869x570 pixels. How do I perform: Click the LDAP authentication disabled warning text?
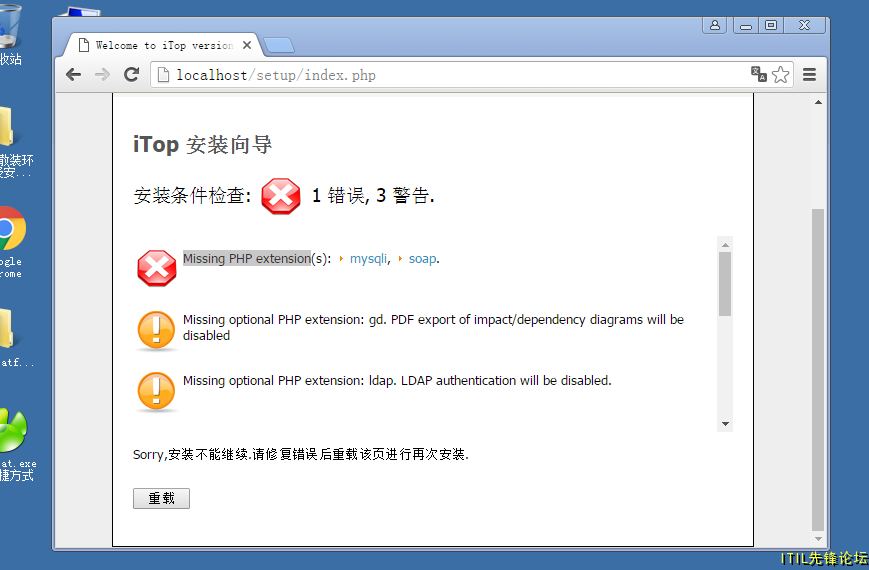point(397,381)
